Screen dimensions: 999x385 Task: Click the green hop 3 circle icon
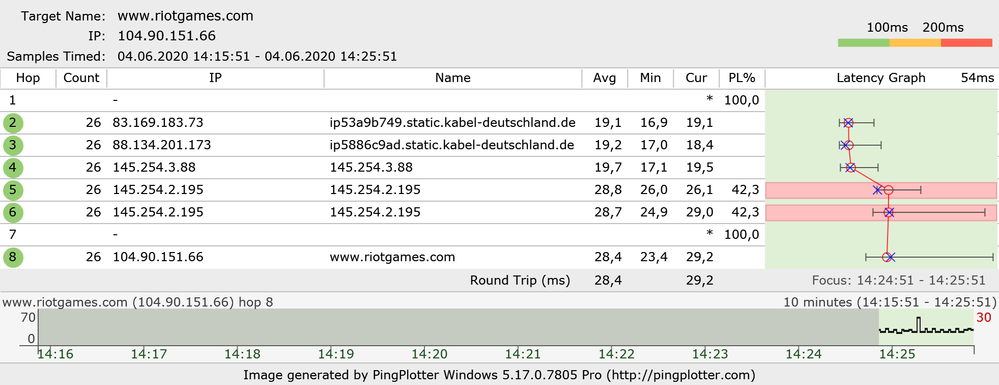(13, 145)
